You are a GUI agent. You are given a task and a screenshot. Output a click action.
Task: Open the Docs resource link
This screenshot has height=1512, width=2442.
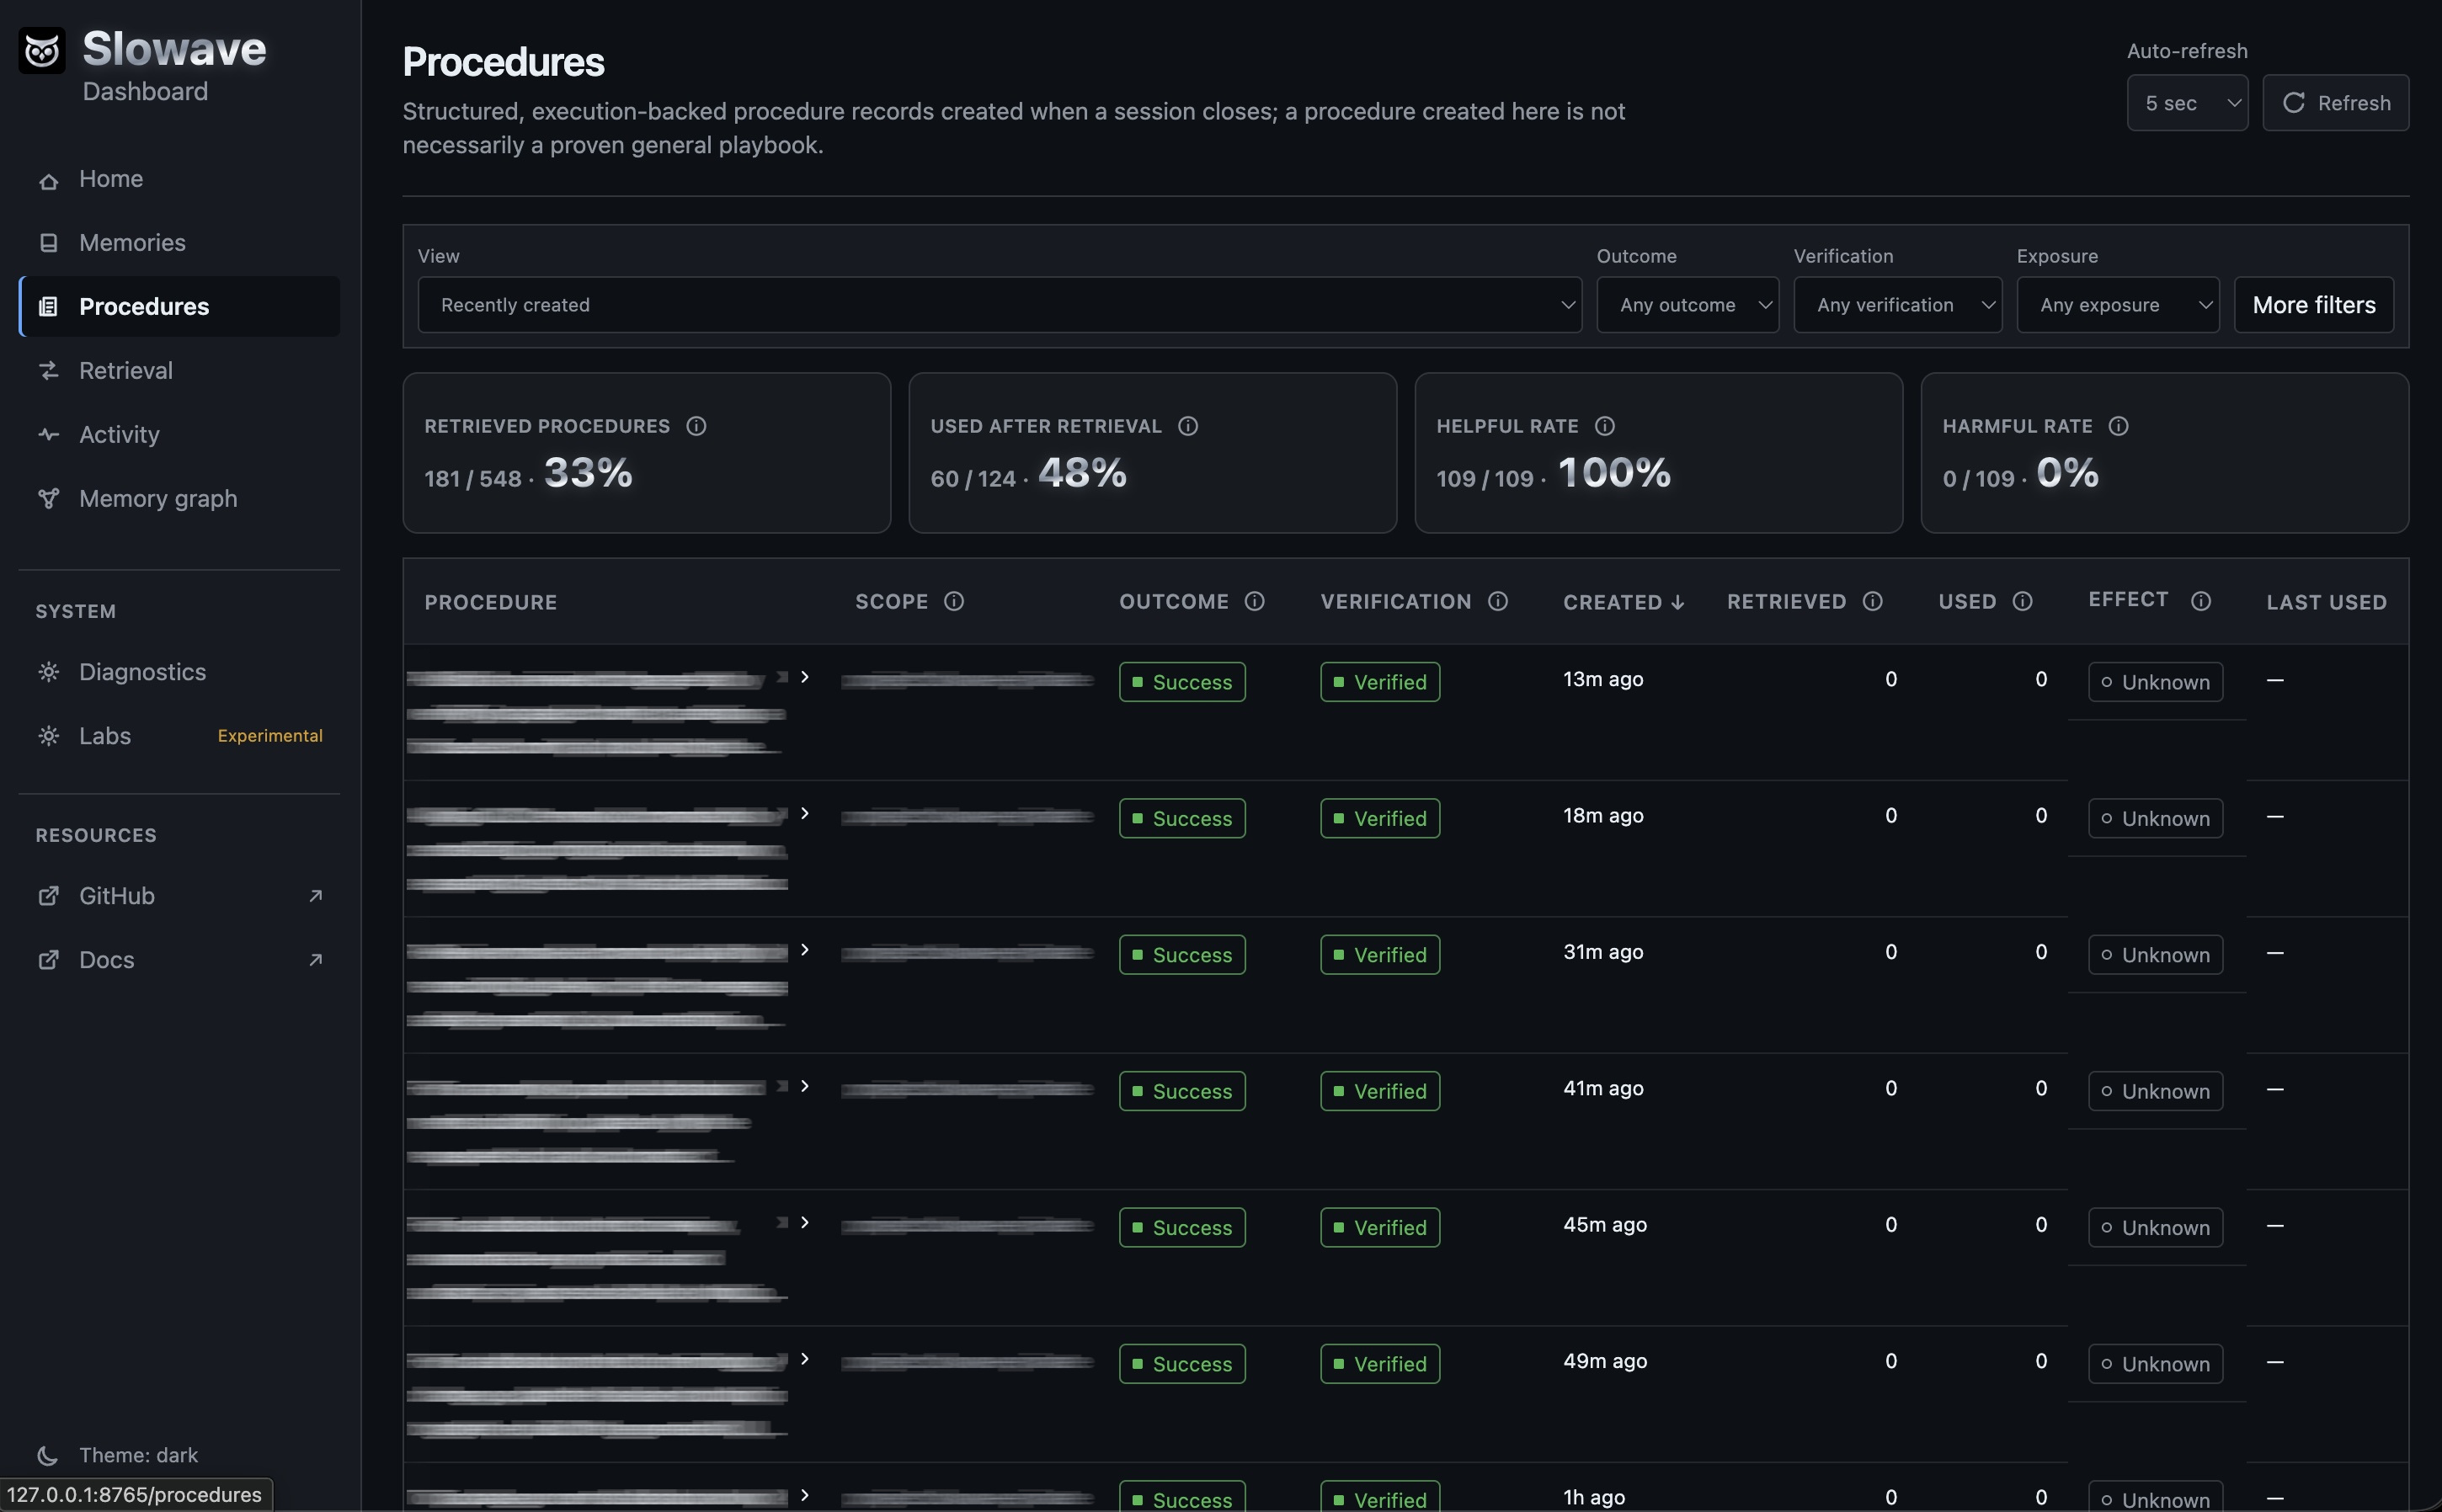180,960
